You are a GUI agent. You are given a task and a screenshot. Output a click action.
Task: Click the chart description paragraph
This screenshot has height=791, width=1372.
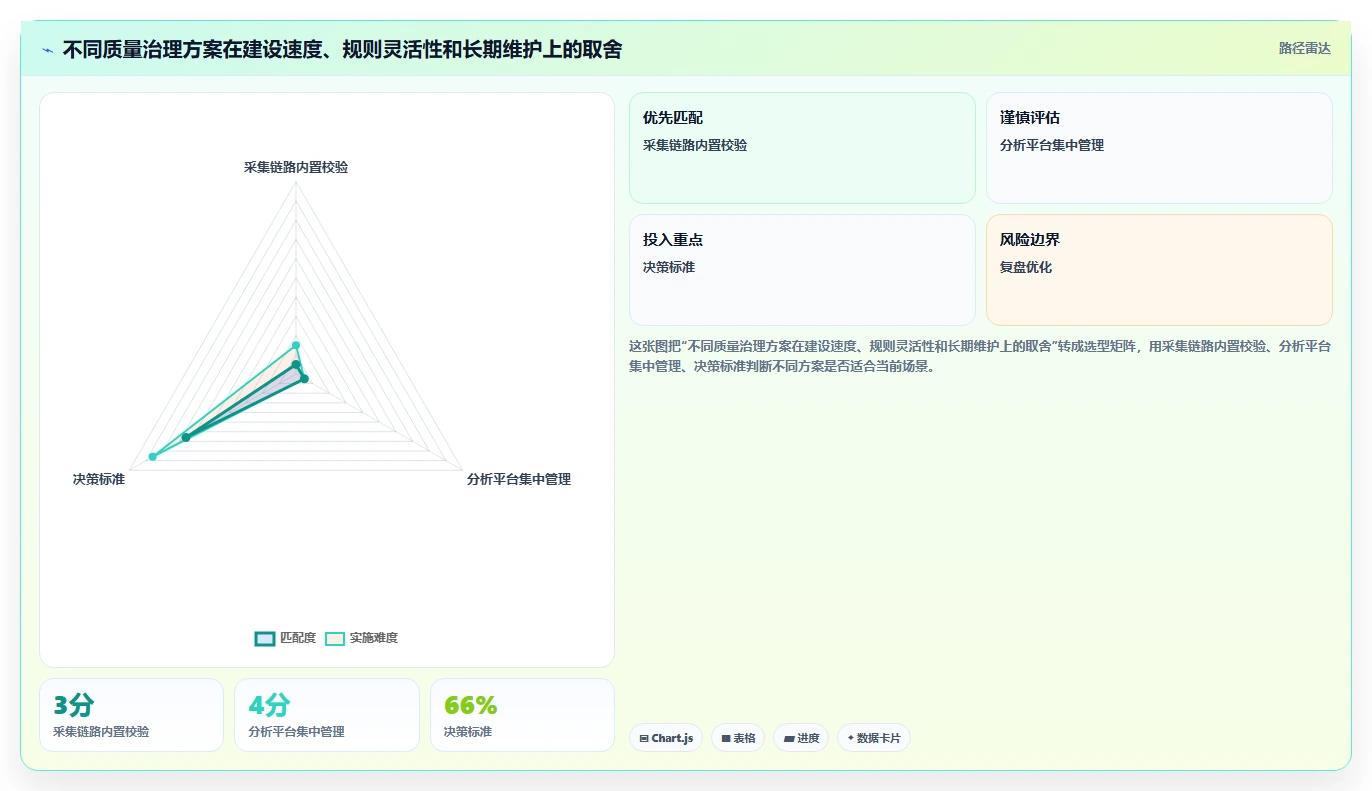point(980,356)
